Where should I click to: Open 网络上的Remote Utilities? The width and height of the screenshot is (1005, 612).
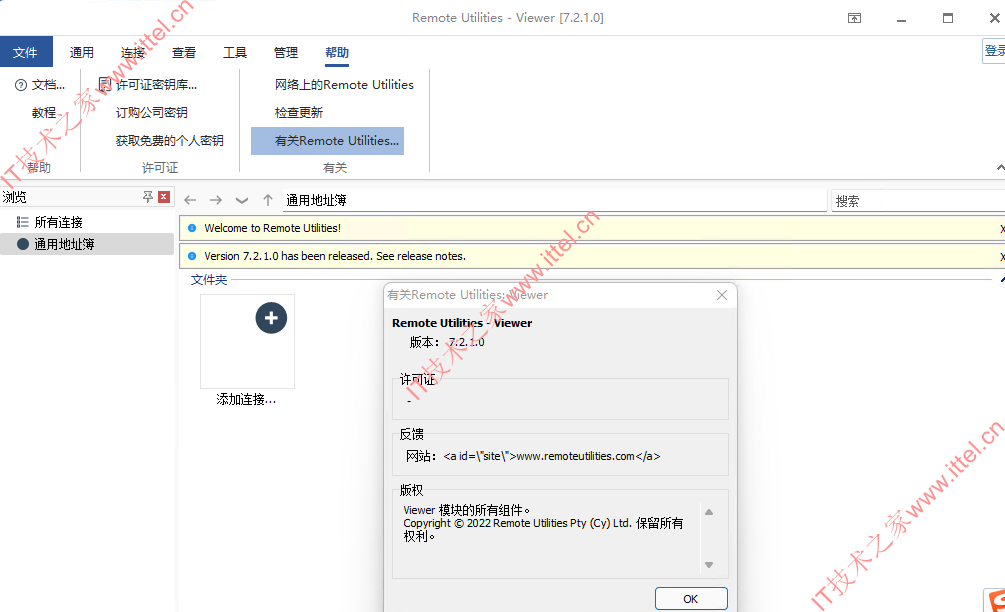click(x=344, y=85)
